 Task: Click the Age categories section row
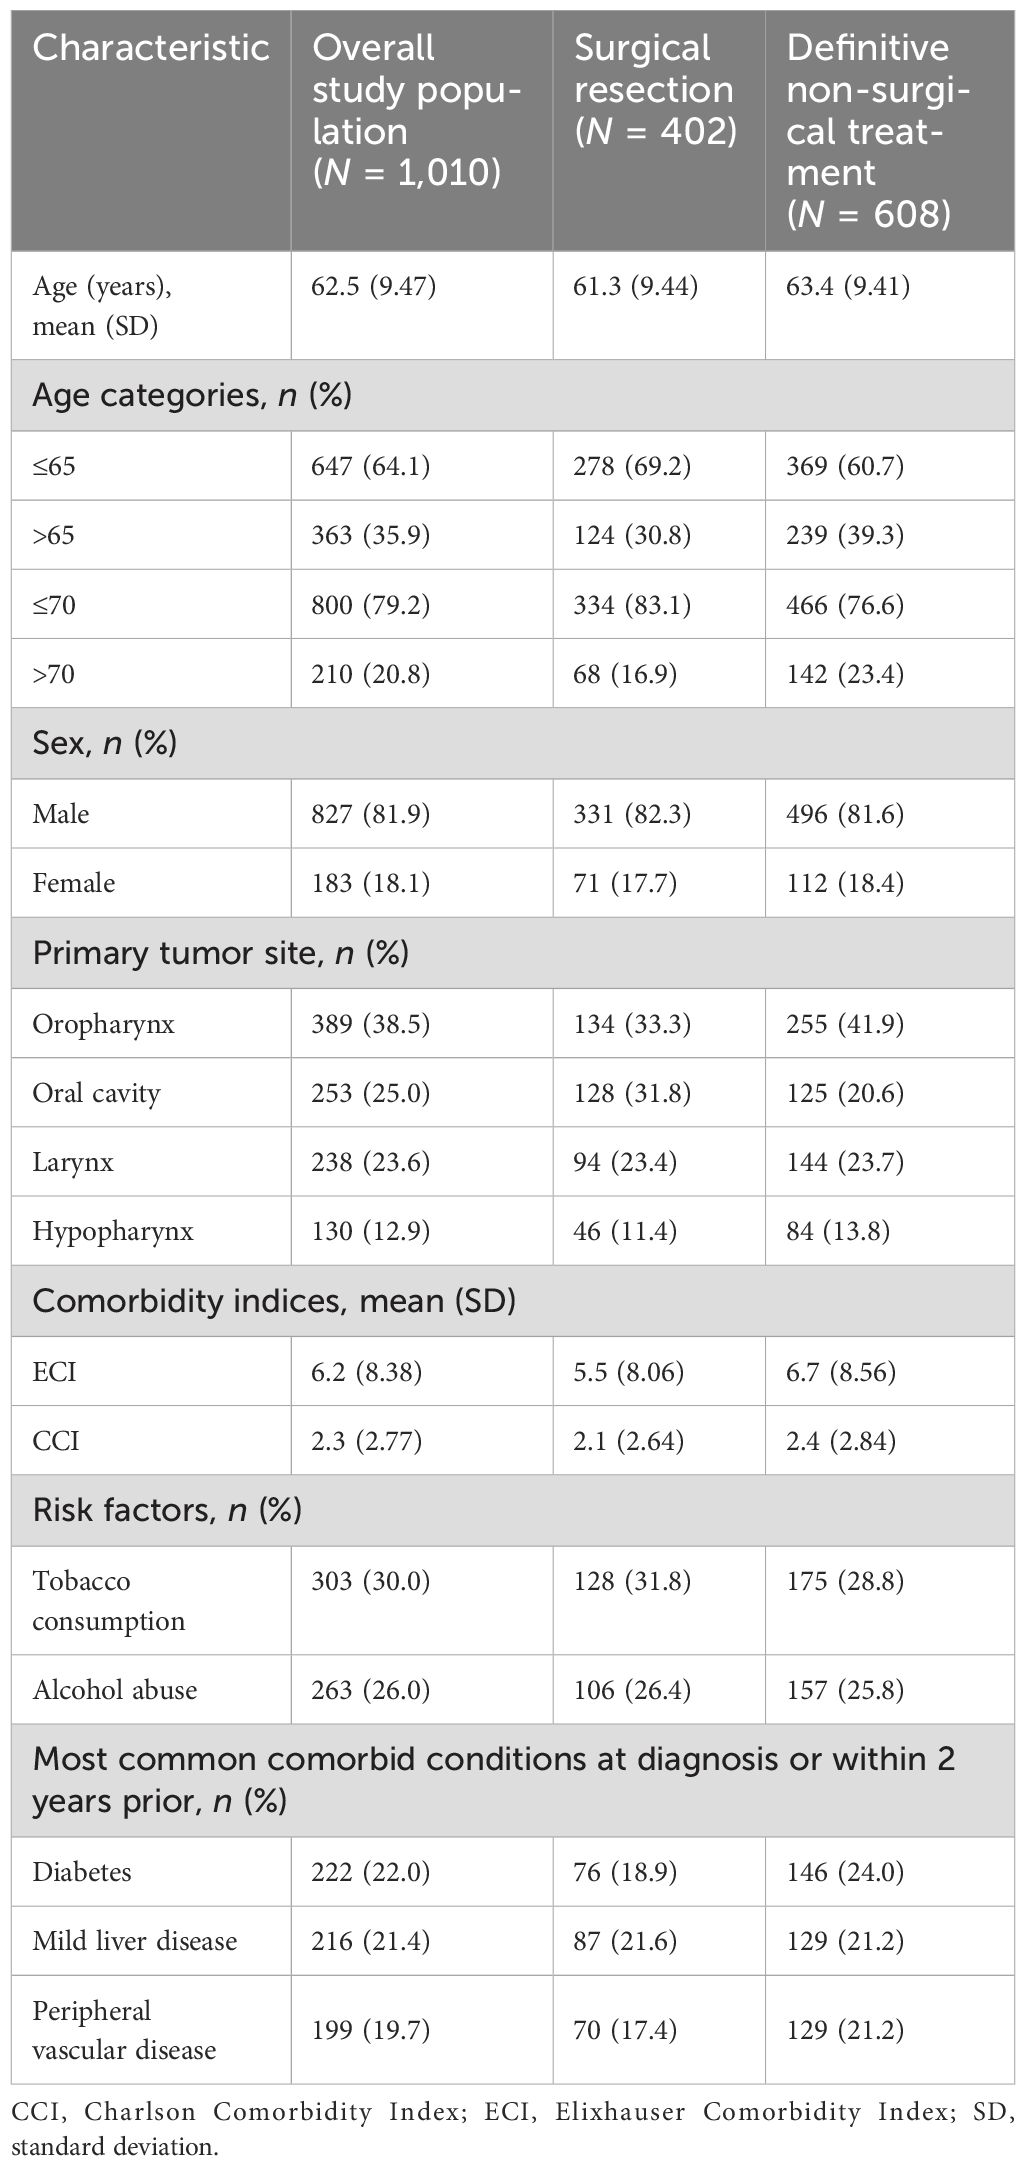(x=513, y=396)
